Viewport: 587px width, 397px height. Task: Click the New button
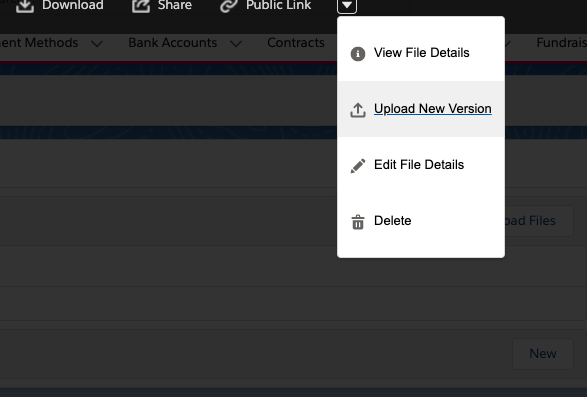point(543,354)
